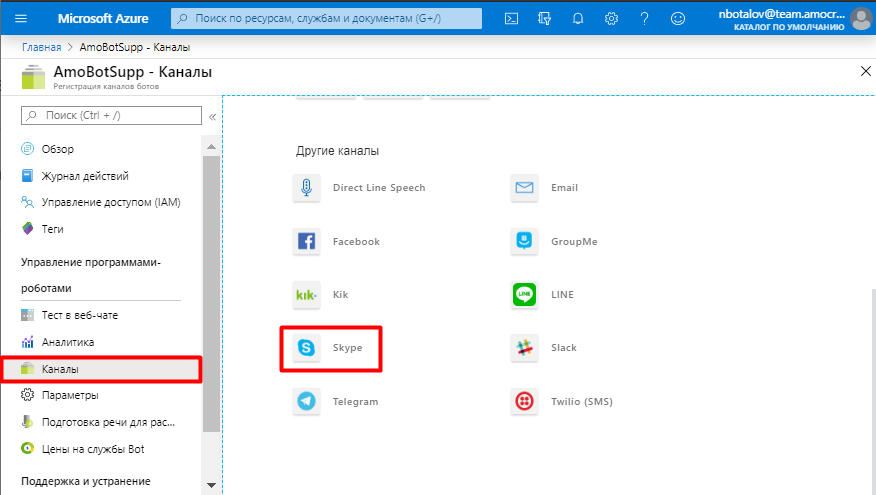Open the directory and subscription filter icon
The image size is (876, 495).
pos(544,18)
